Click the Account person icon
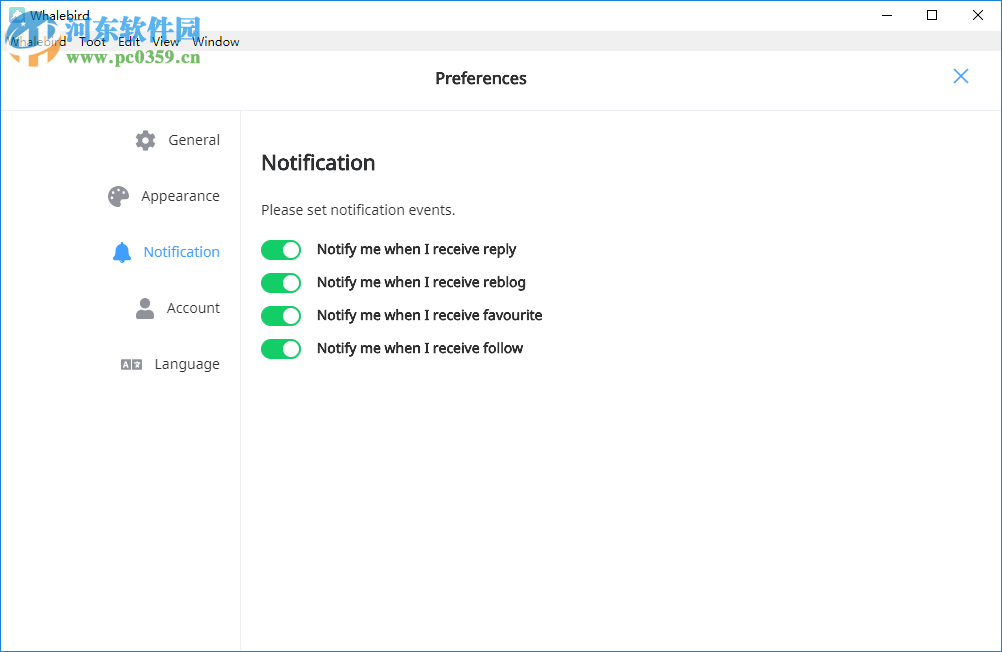The image size is (1002, 652). coord(145,308)
